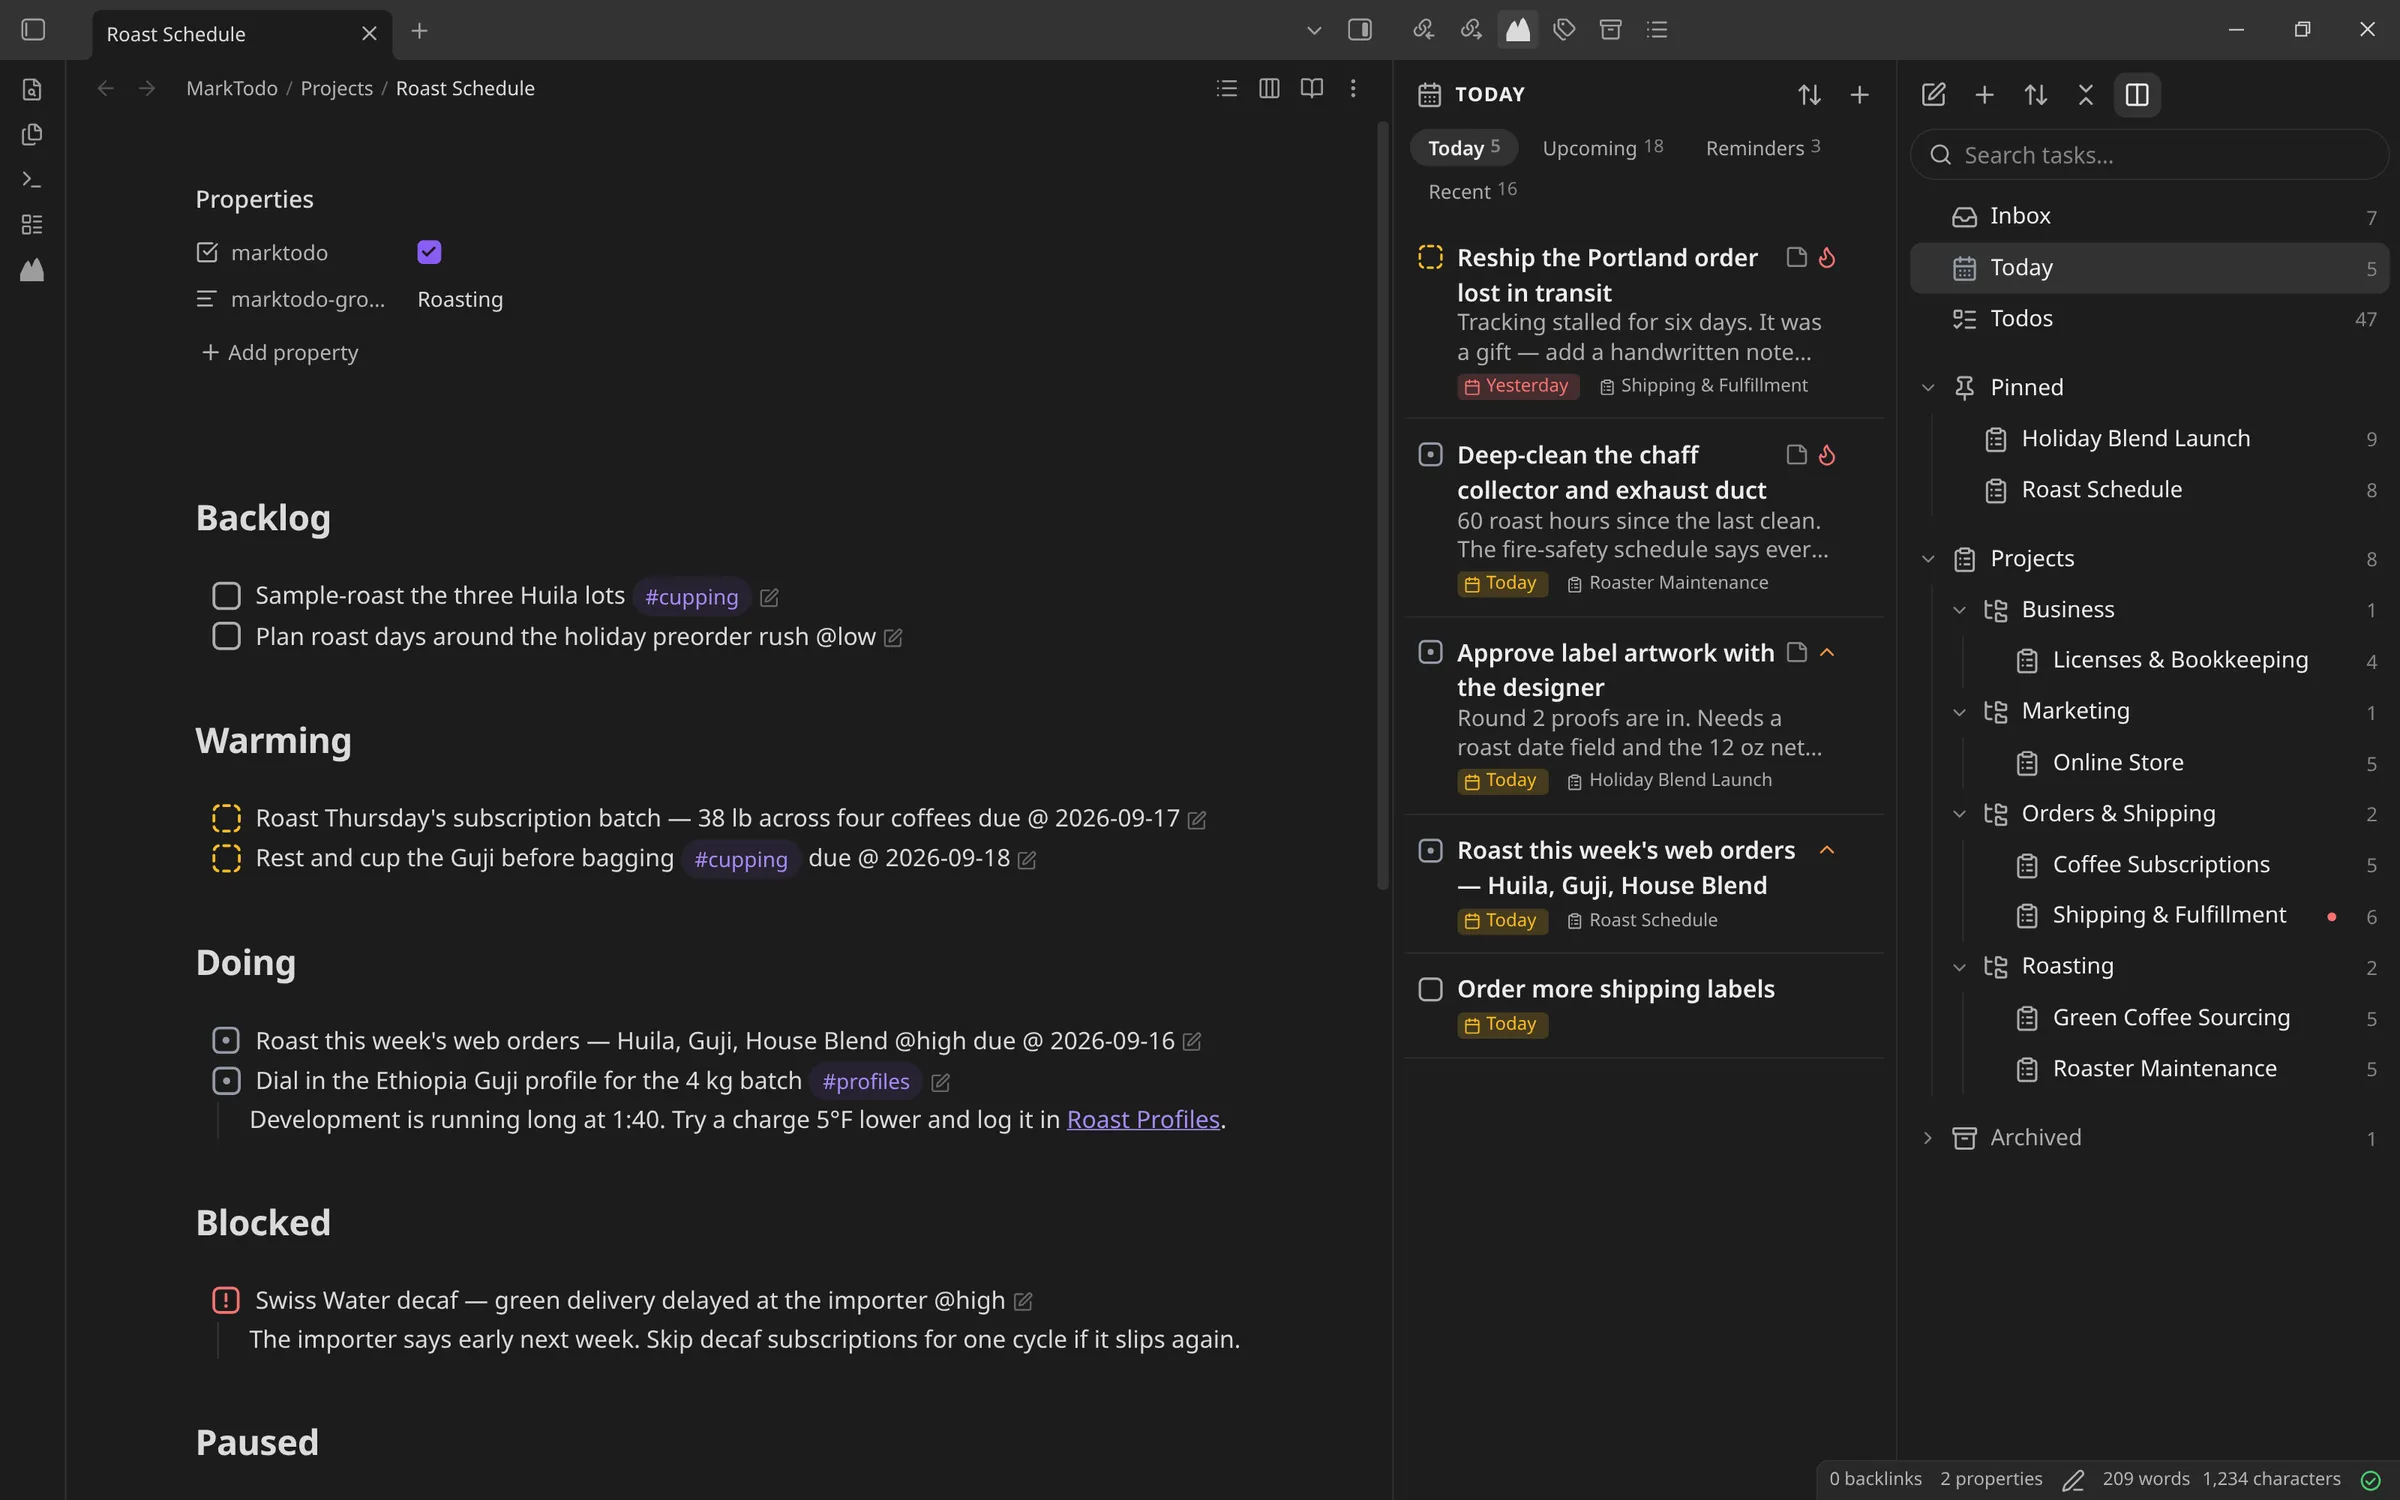The height and width of the screenshot is (1500, 2400).
Task: Toggle right sidebar from the tab bar
Action: tap(1359, 30)
